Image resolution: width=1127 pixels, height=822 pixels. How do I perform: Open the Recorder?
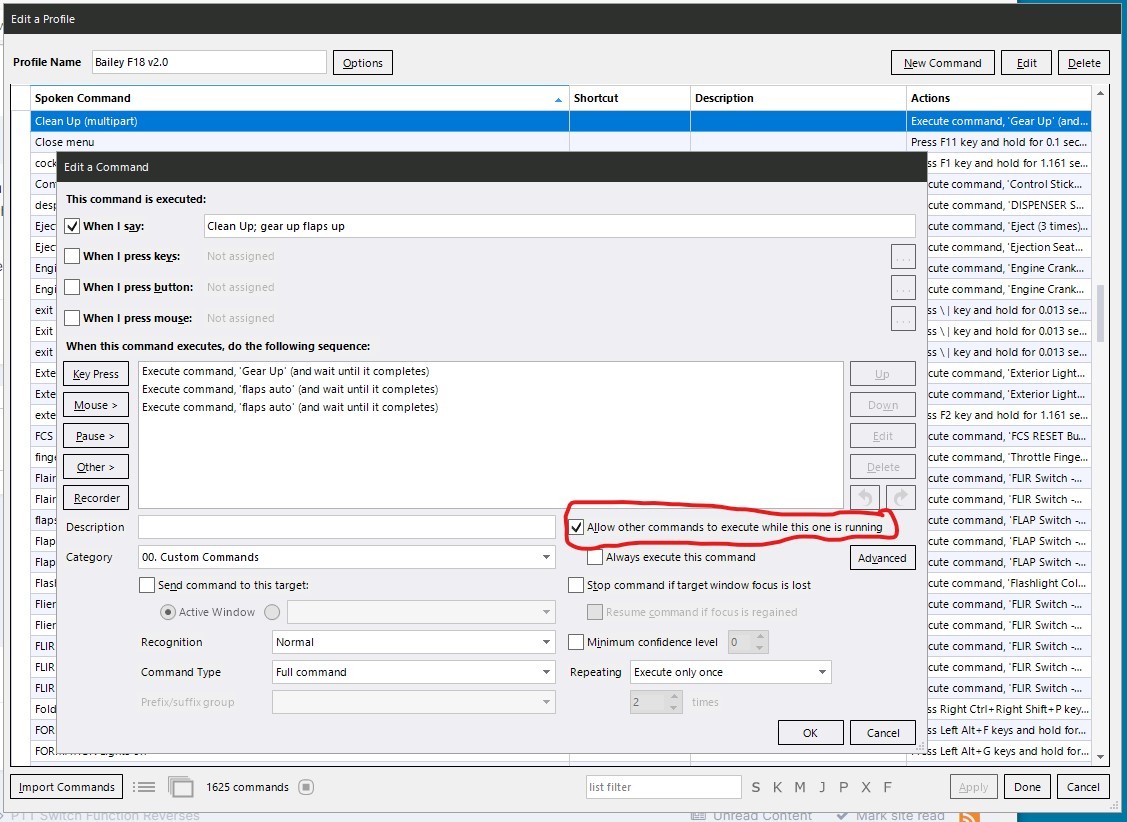[x=96, y=499]
